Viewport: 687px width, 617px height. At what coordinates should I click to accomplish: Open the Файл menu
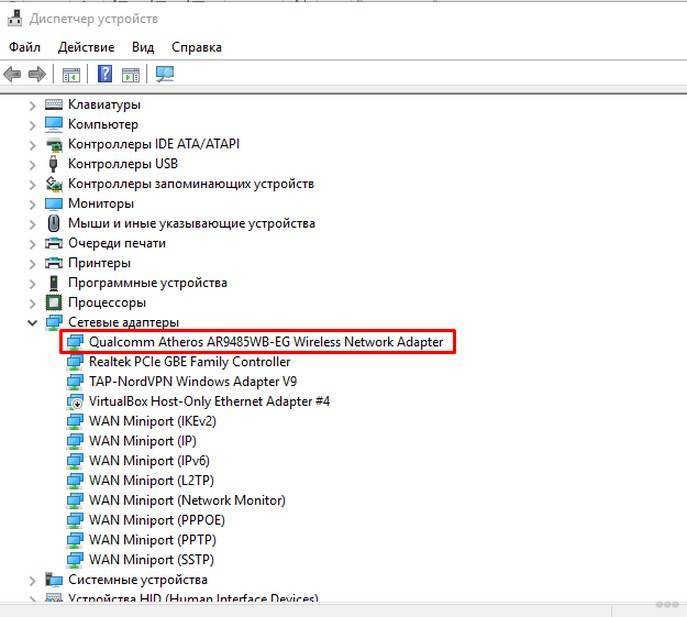coord(25,47)
